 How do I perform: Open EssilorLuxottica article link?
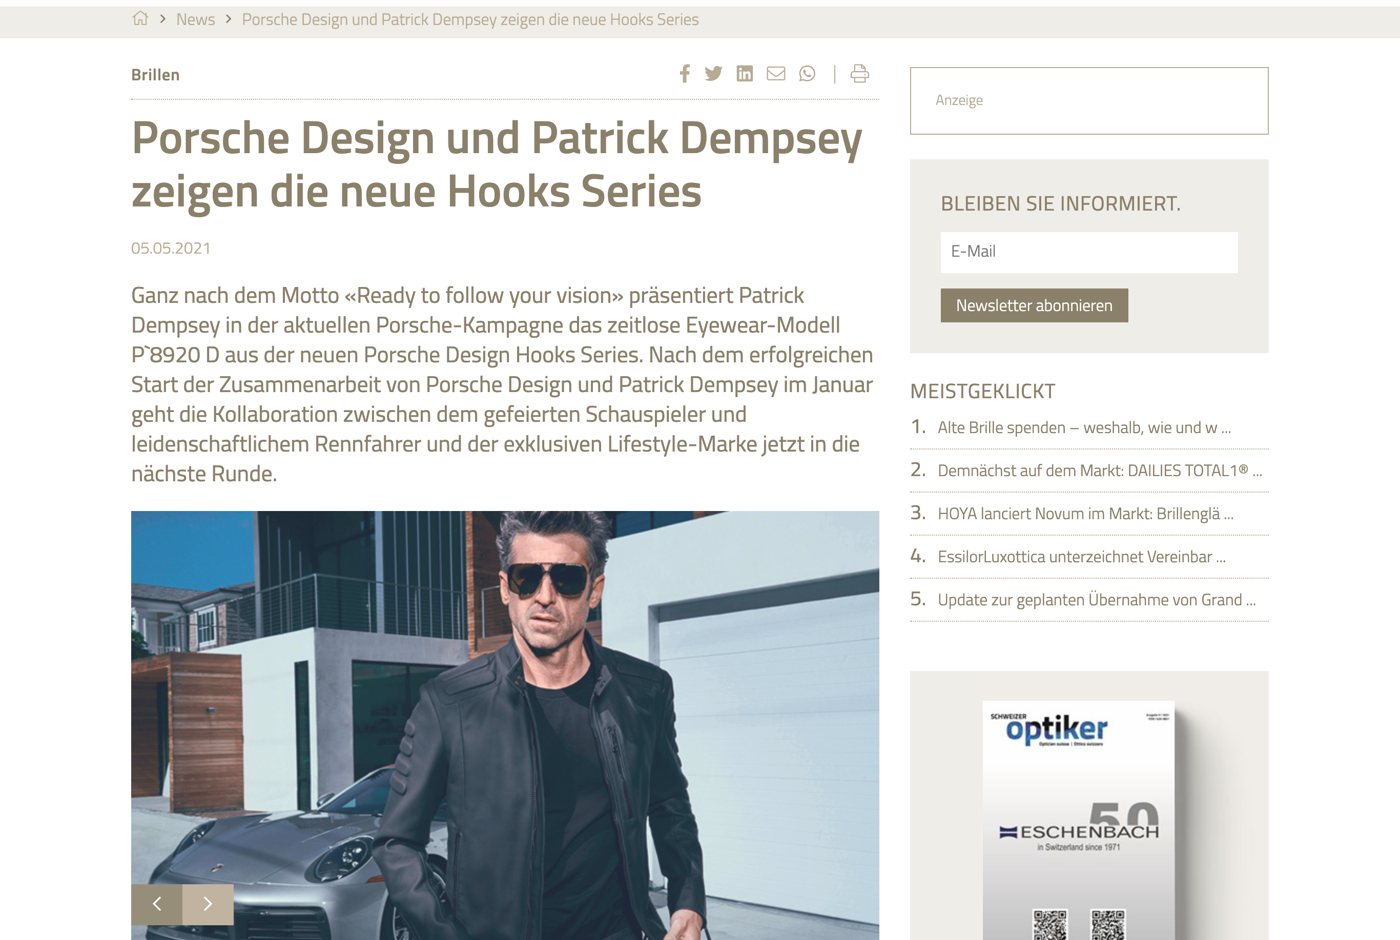coord(1081,557)
